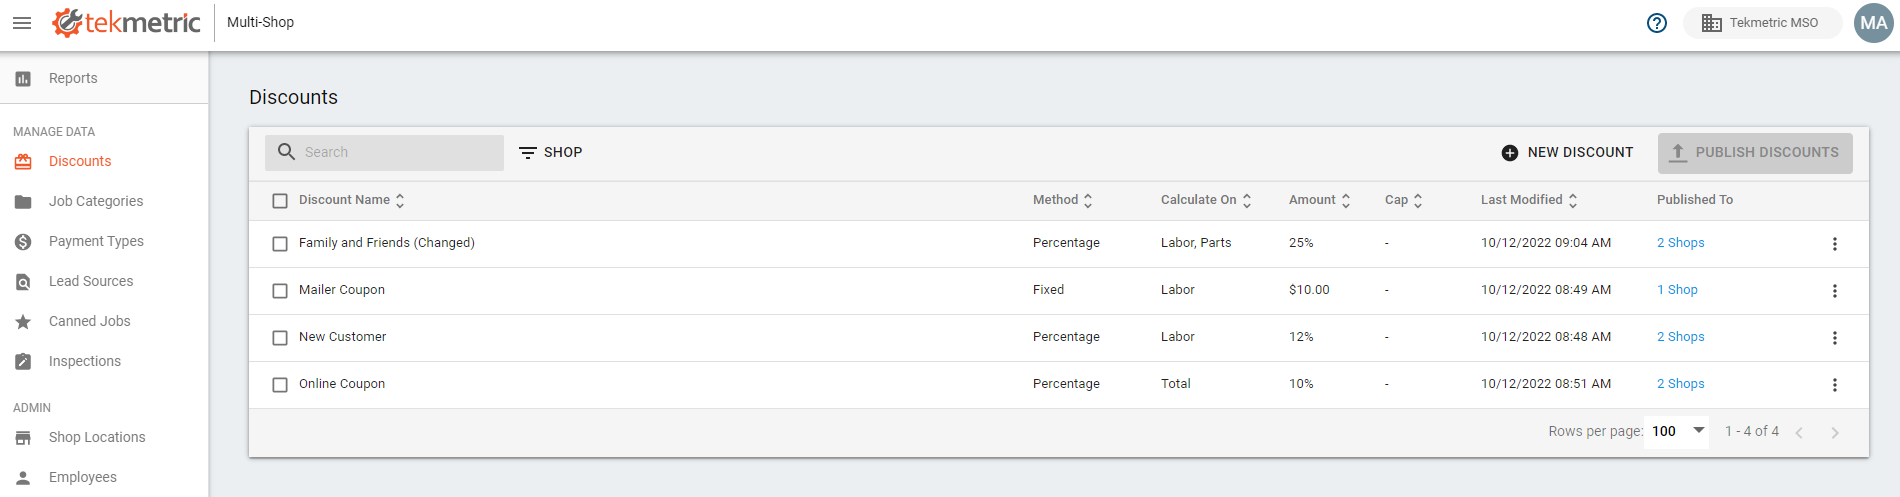1900x497 pixels.
Task: Click the Multi-Shop label in header
Action: pos(260,22)
